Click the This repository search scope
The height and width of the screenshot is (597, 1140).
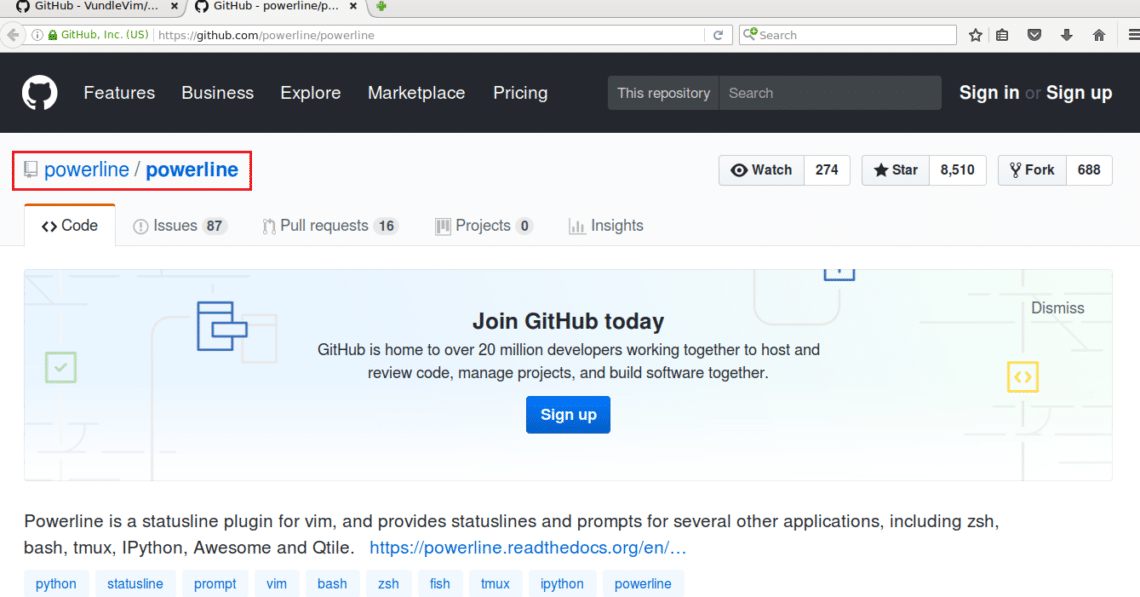coord(663,93)
